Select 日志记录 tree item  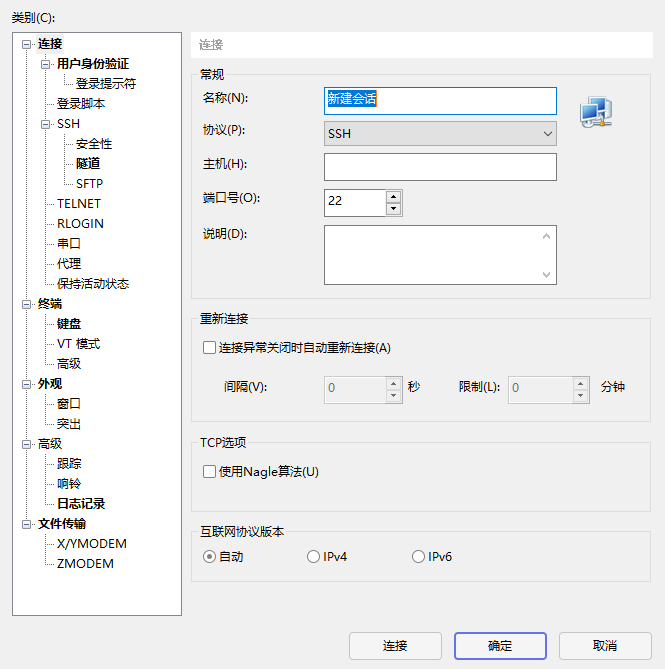81,503
